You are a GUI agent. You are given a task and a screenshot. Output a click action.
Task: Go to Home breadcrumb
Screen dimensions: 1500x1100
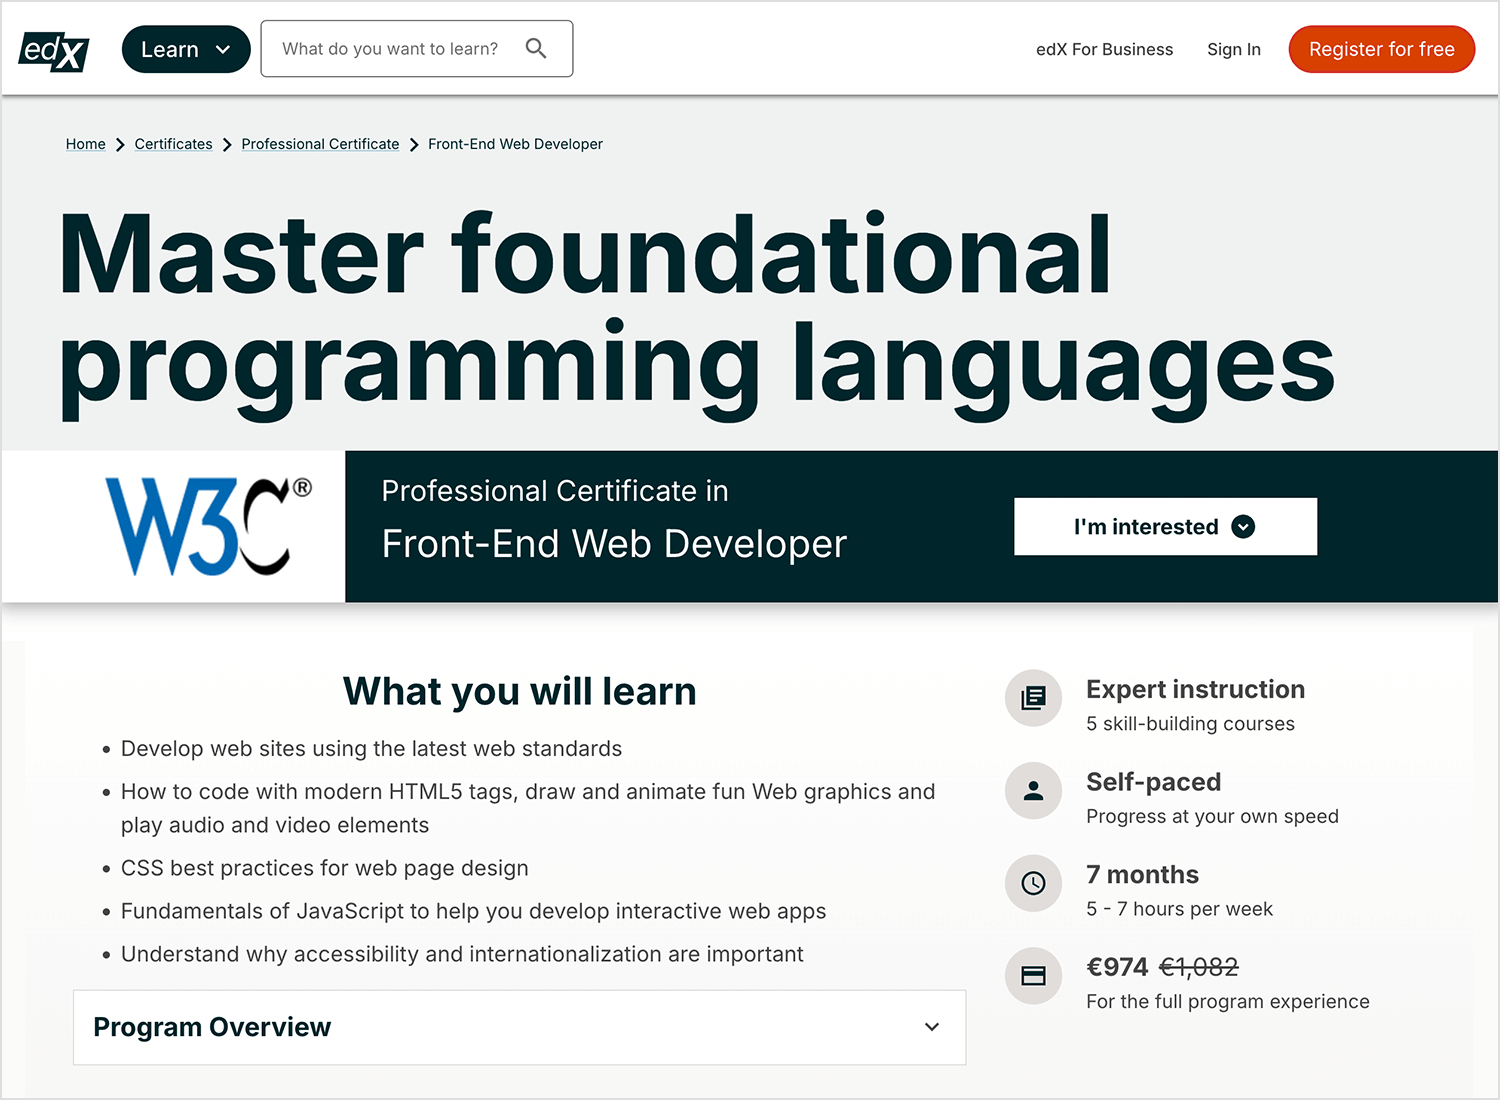pyautogui.click(x=85, y=144)
